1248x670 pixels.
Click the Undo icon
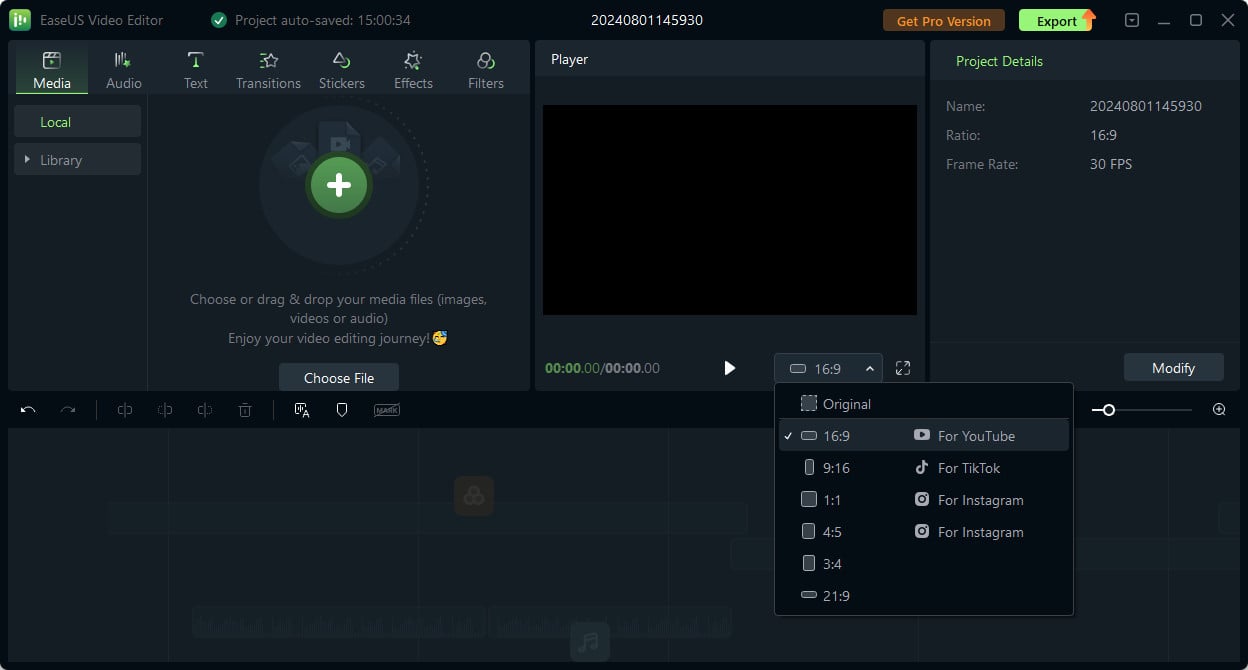[x=28, y=410]
